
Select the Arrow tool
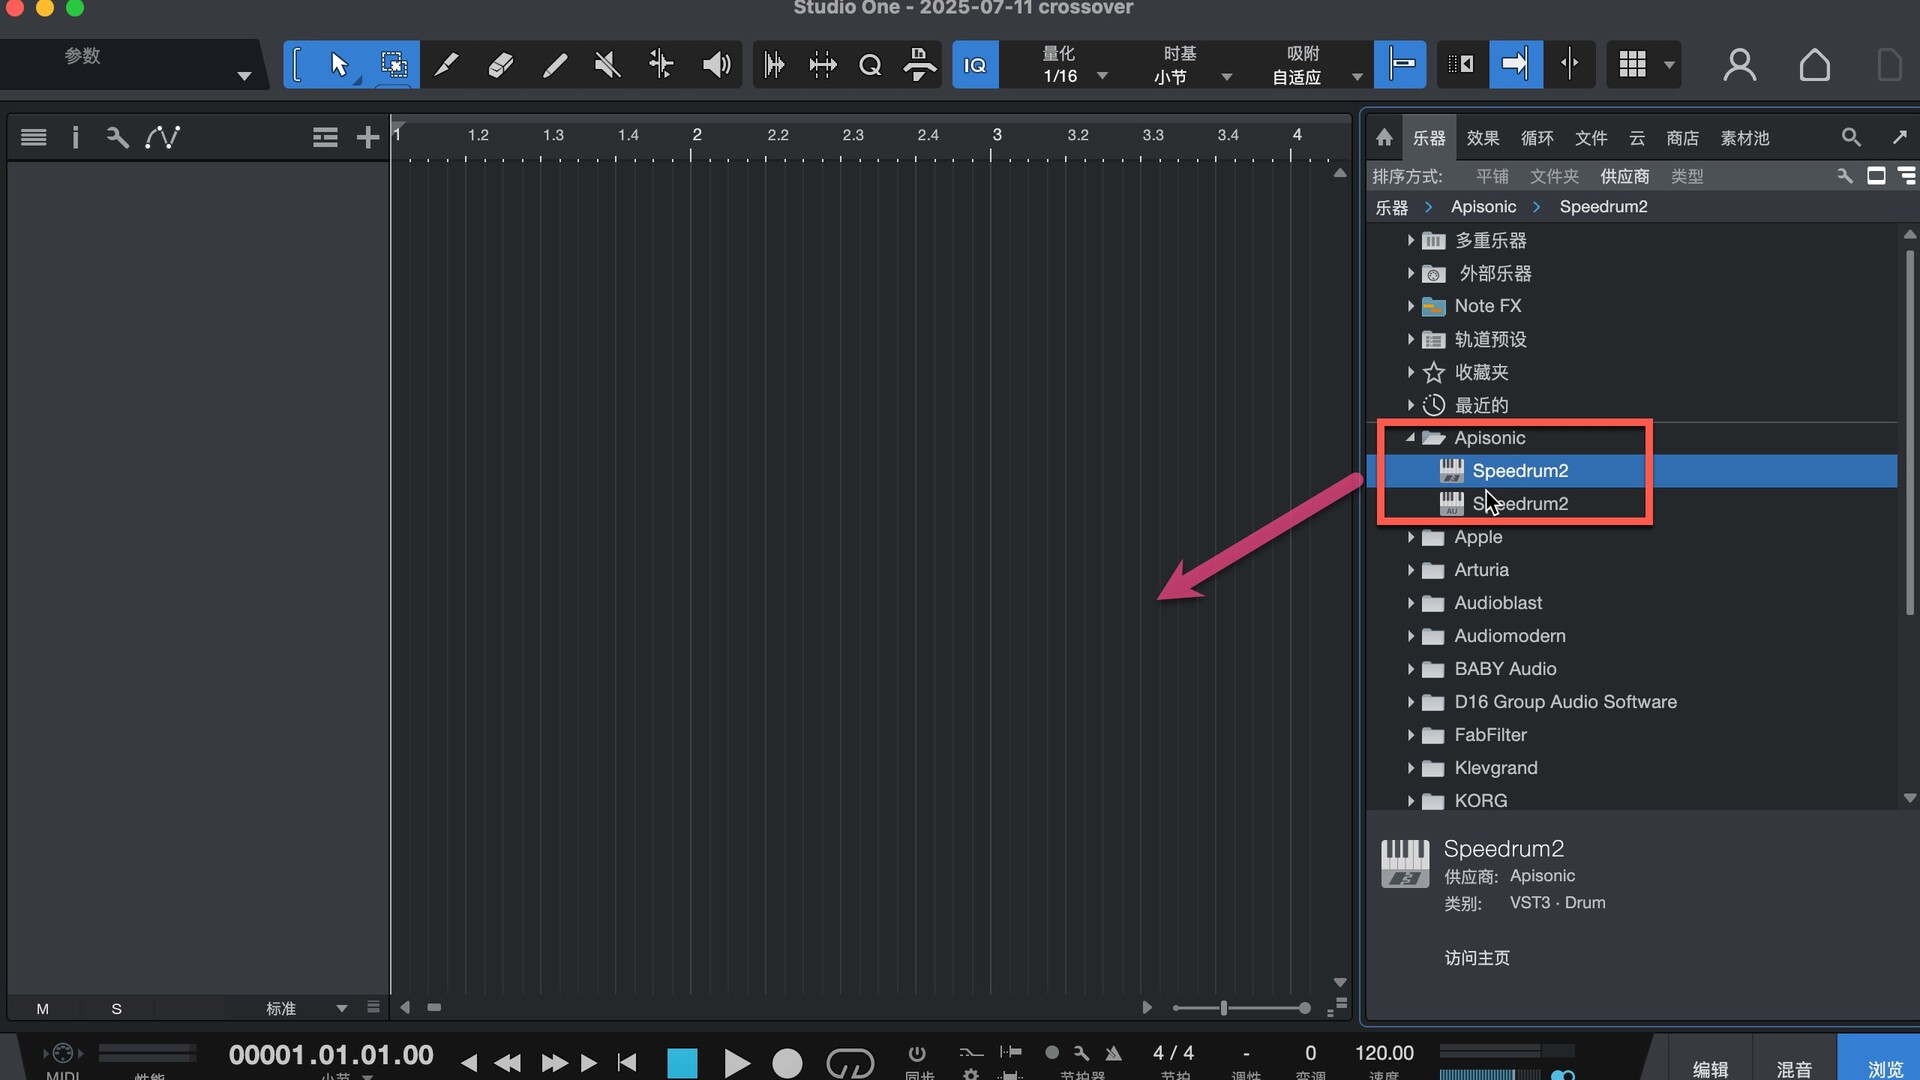(339, 66)
